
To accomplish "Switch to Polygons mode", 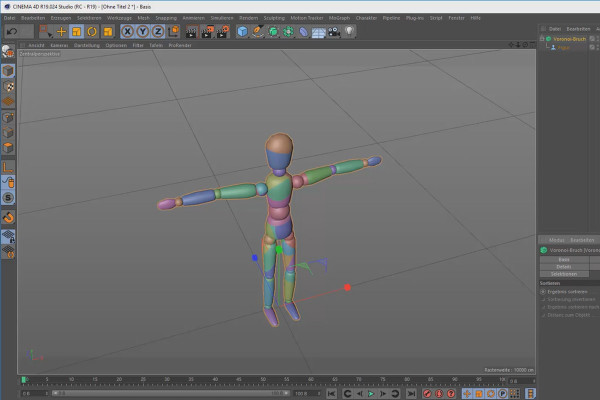I will 8,148.
